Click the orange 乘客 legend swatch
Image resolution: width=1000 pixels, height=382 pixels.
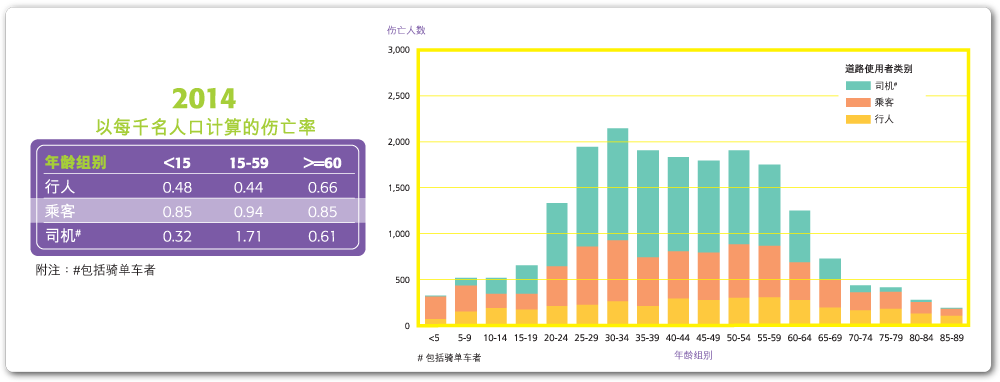pos(858,102)
